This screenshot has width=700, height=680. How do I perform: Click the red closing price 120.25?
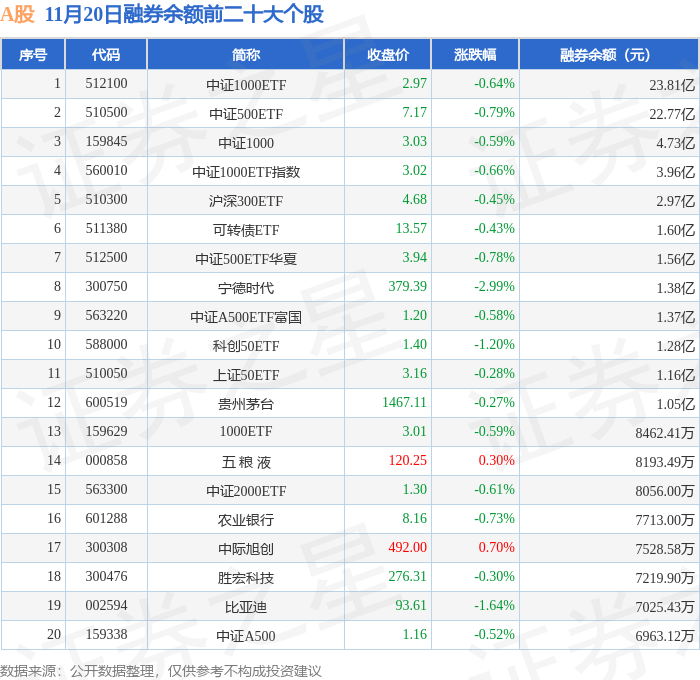[x=408, y=460]
